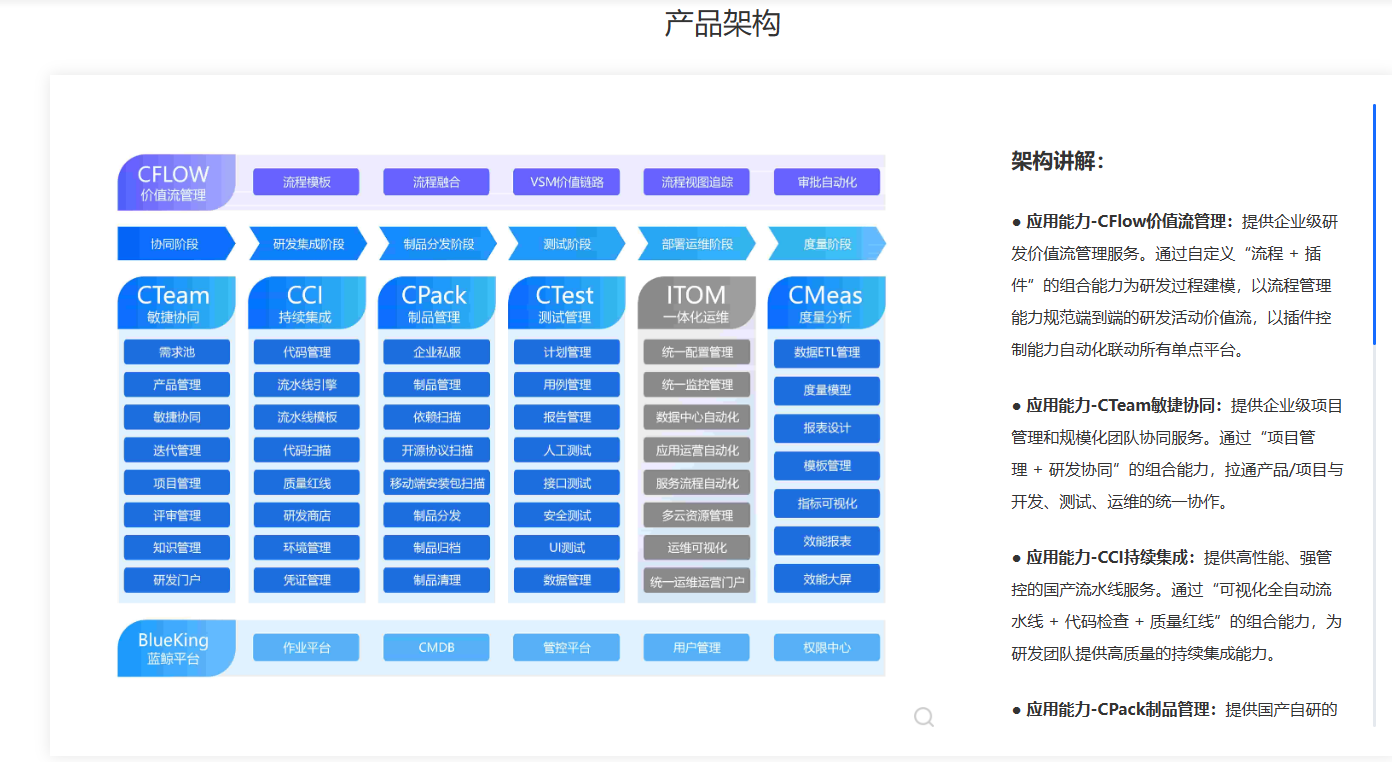This screenshot has width=1392, height=762.
Task: Click the 统一运维运营门户 item
Action: (697, 581)
